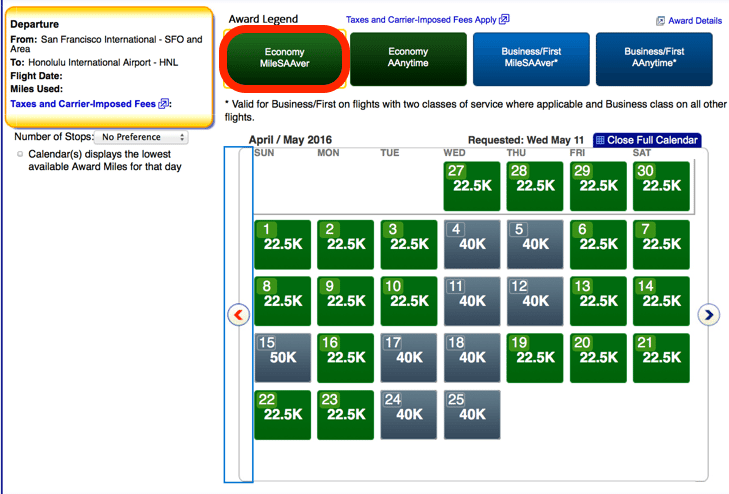Click Requested: Wed May 11 text

click(x=525, y=140)
